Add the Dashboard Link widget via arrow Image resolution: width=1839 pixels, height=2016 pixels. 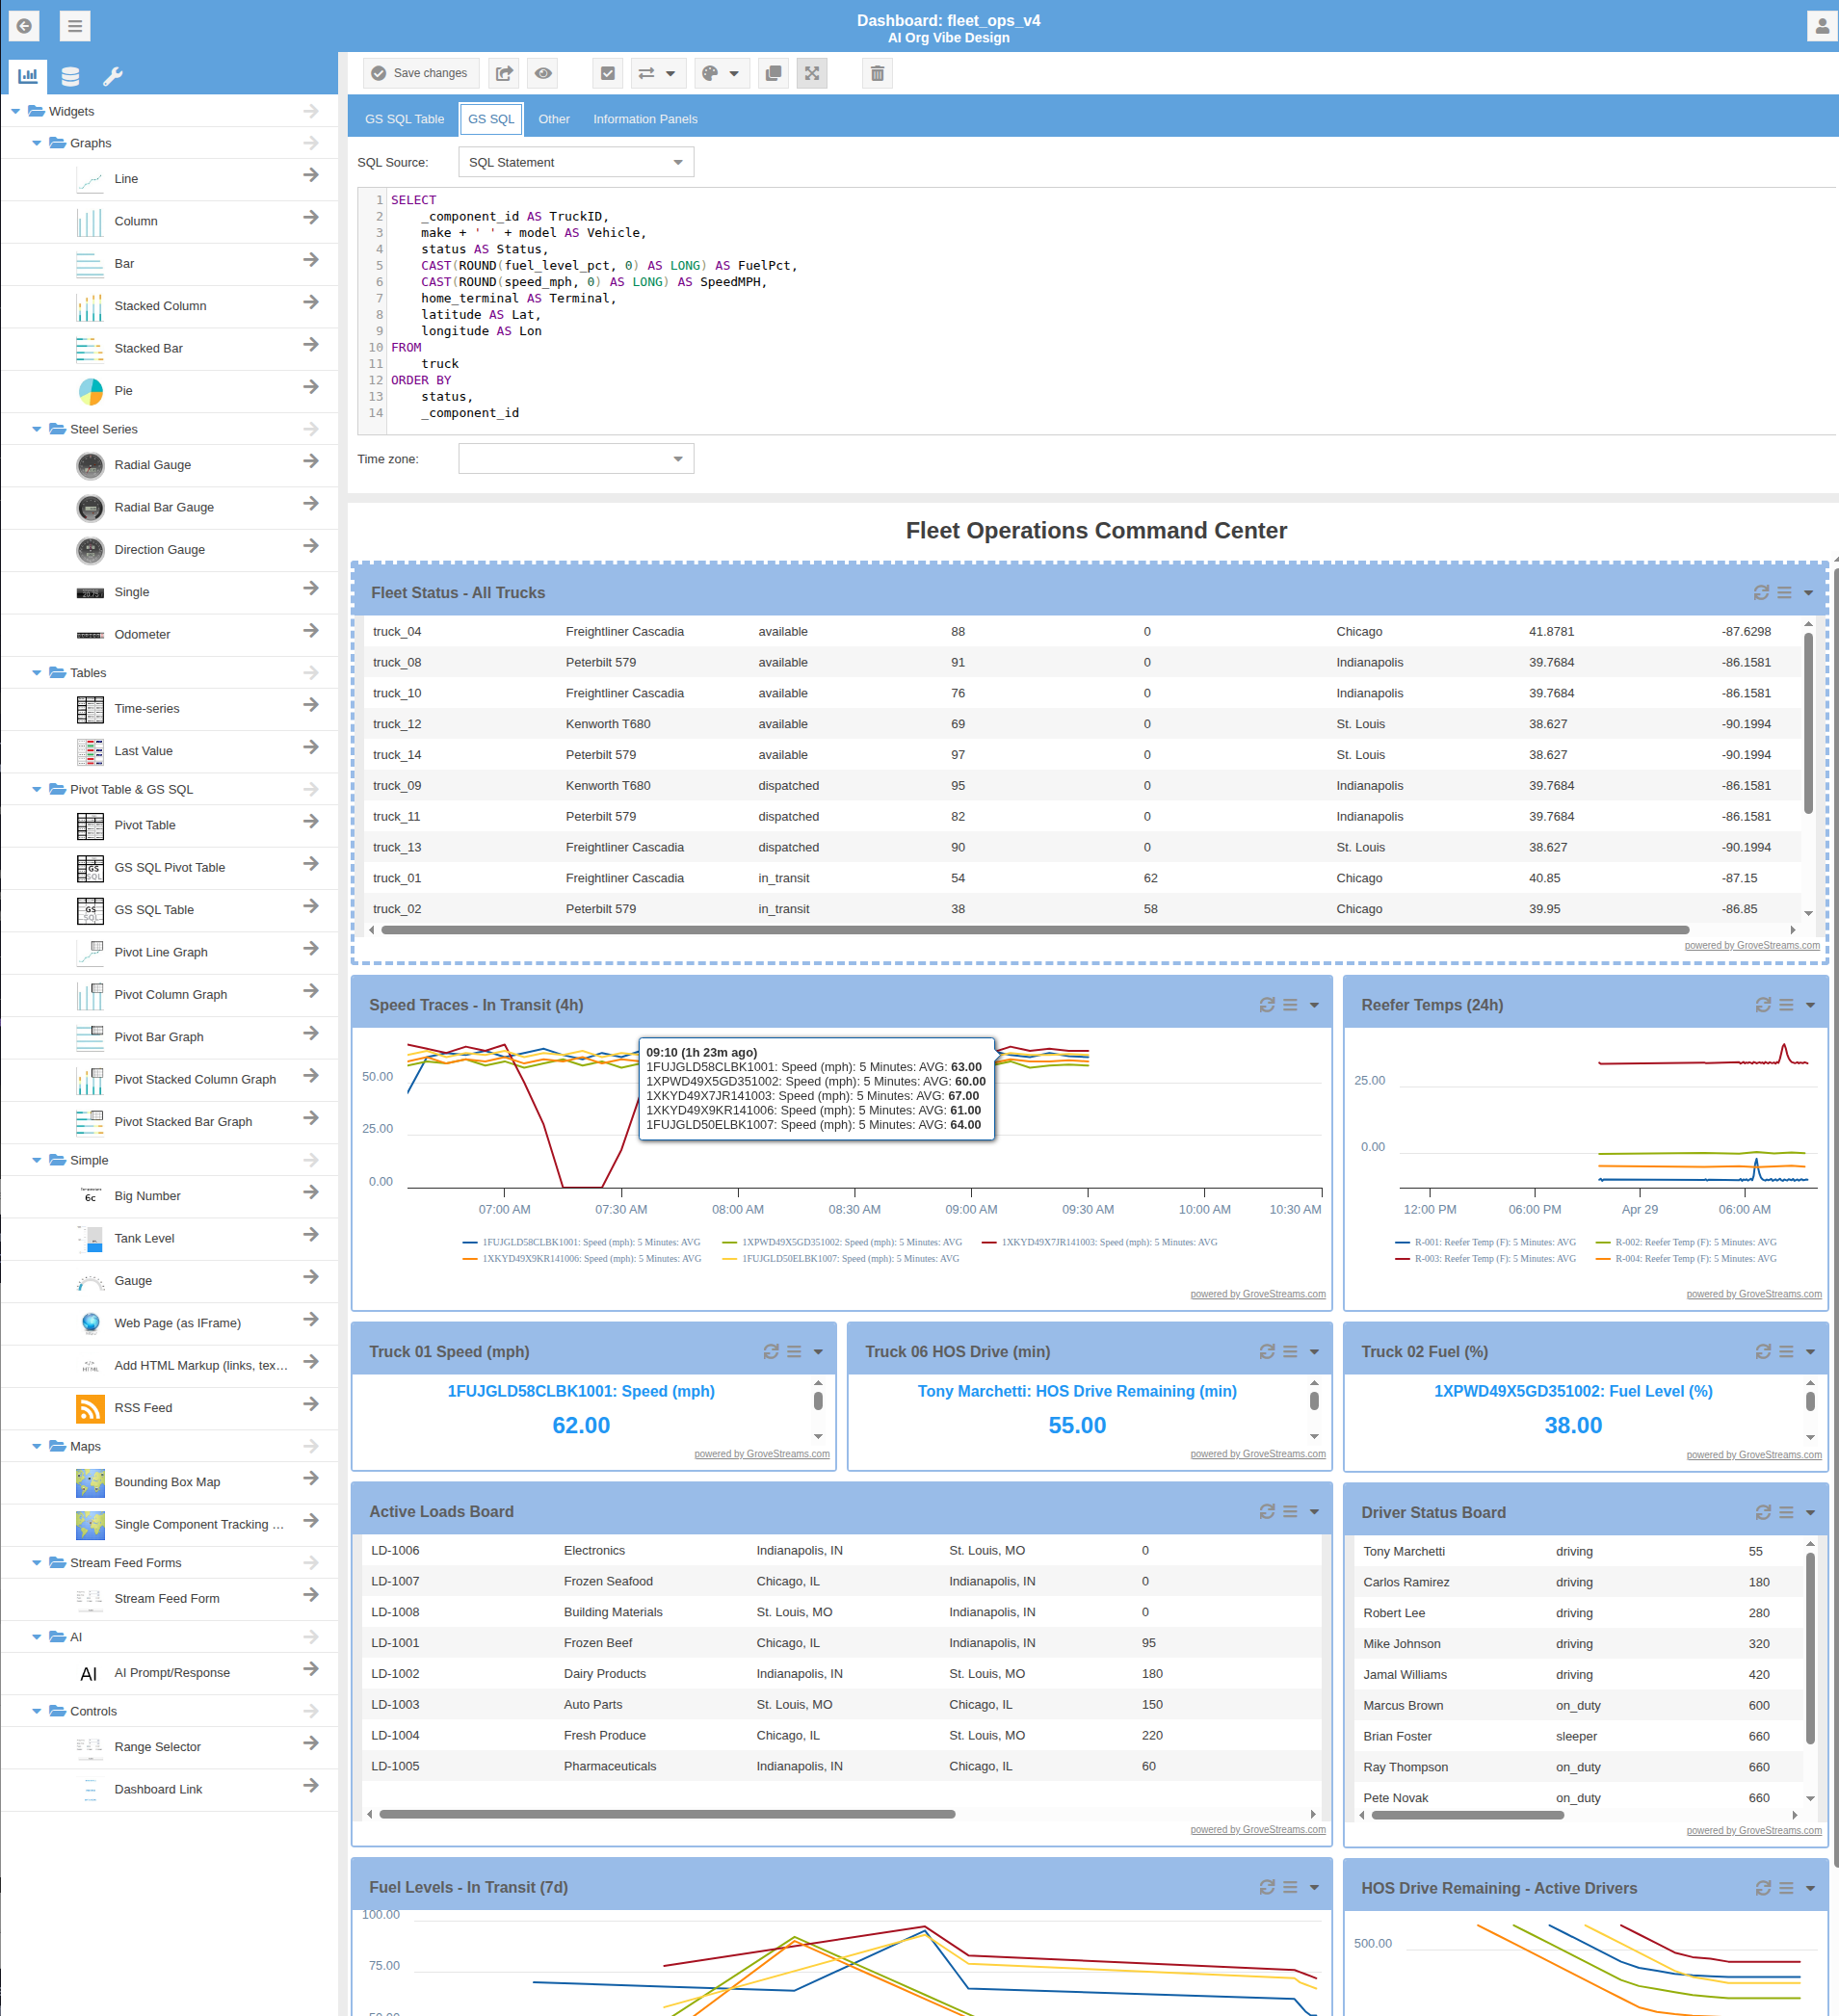point(311,1785)
